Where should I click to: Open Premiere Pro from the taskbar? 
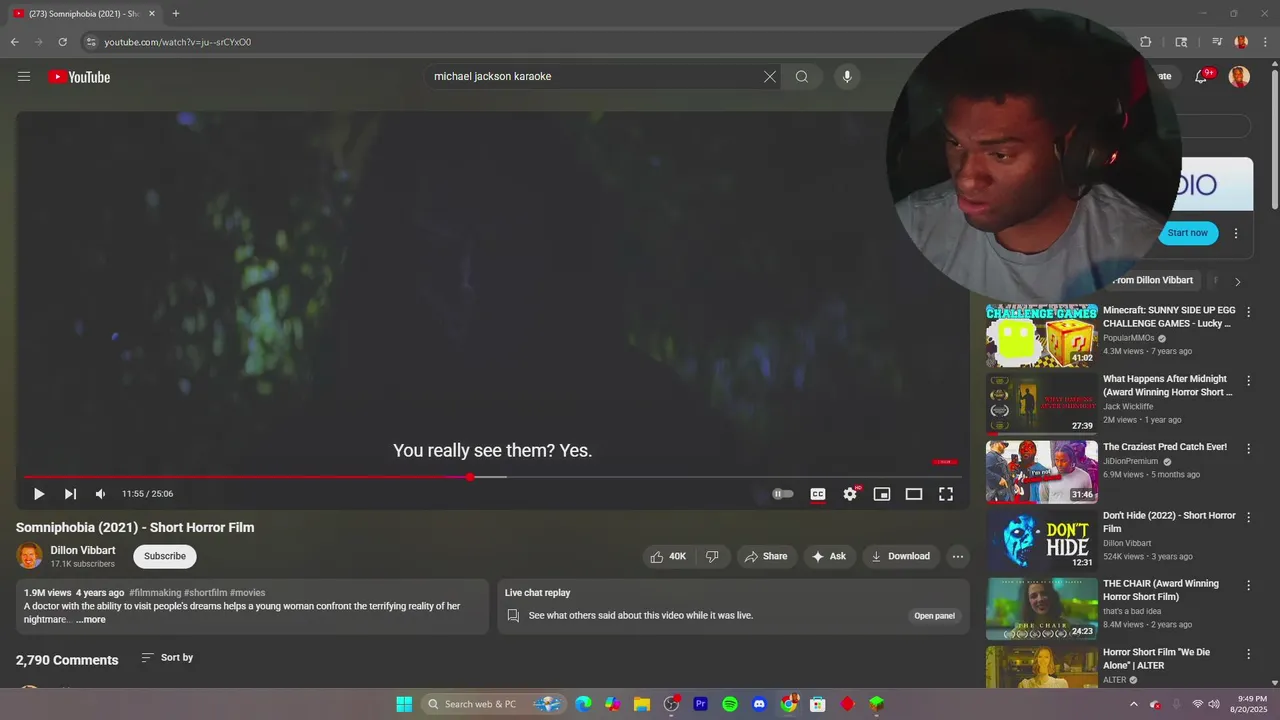click(x=700, y=704)
